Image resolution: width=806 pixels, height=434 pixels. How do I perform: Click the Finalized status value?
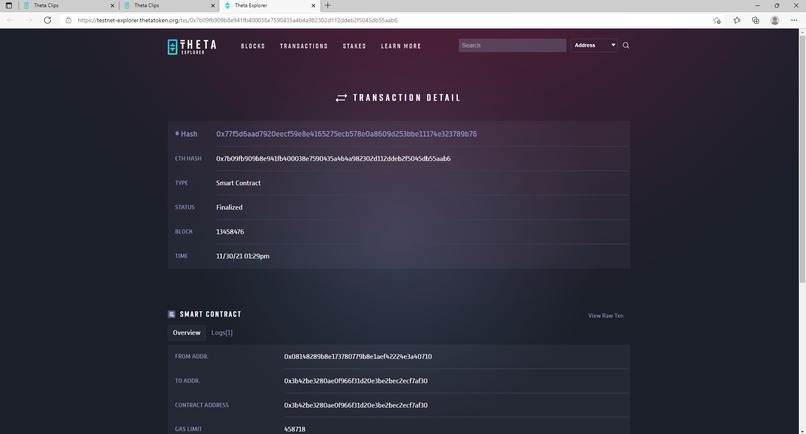point(229,207)
